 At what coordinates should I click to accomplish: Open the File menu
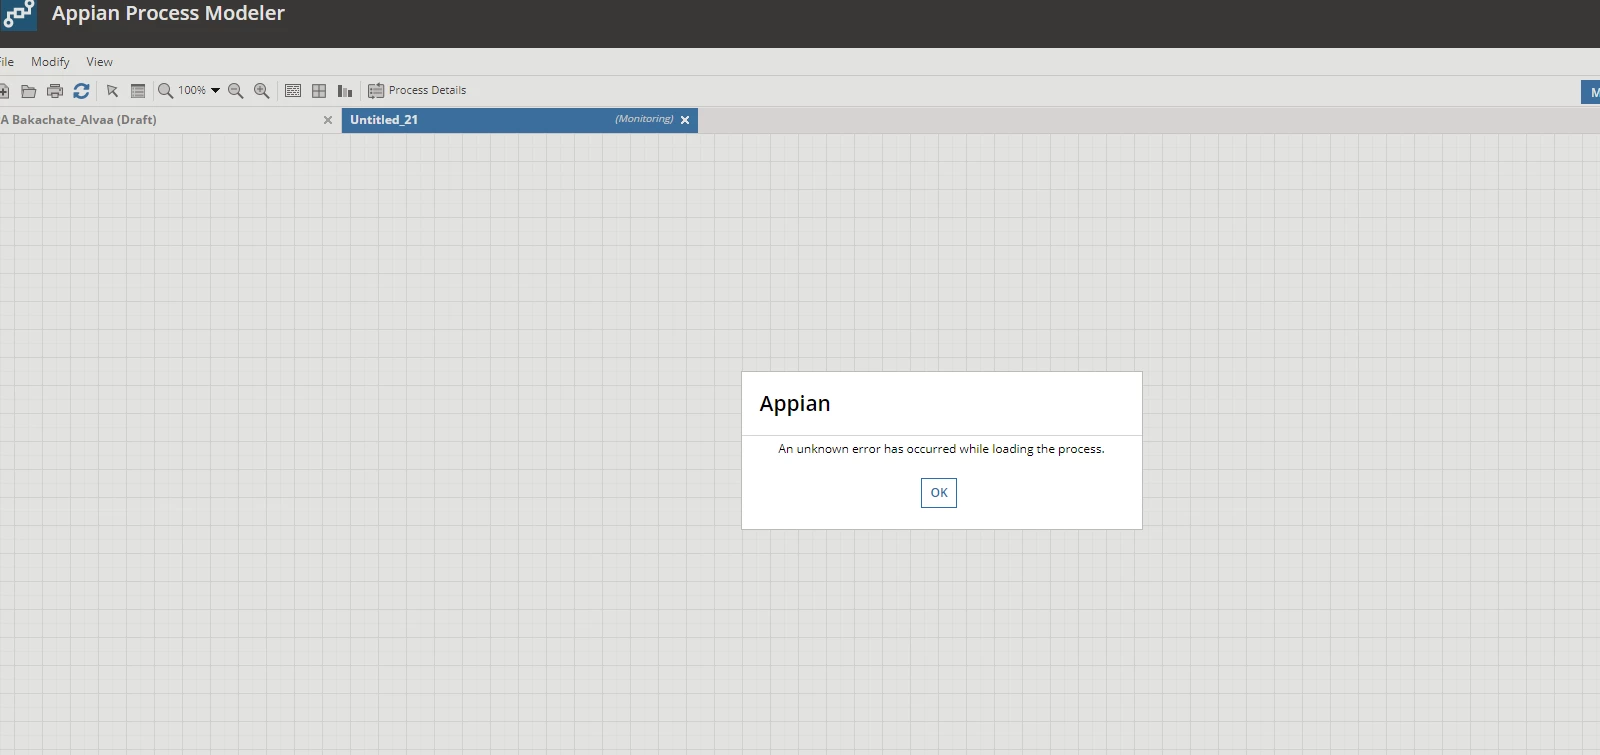tap(7, 62)
